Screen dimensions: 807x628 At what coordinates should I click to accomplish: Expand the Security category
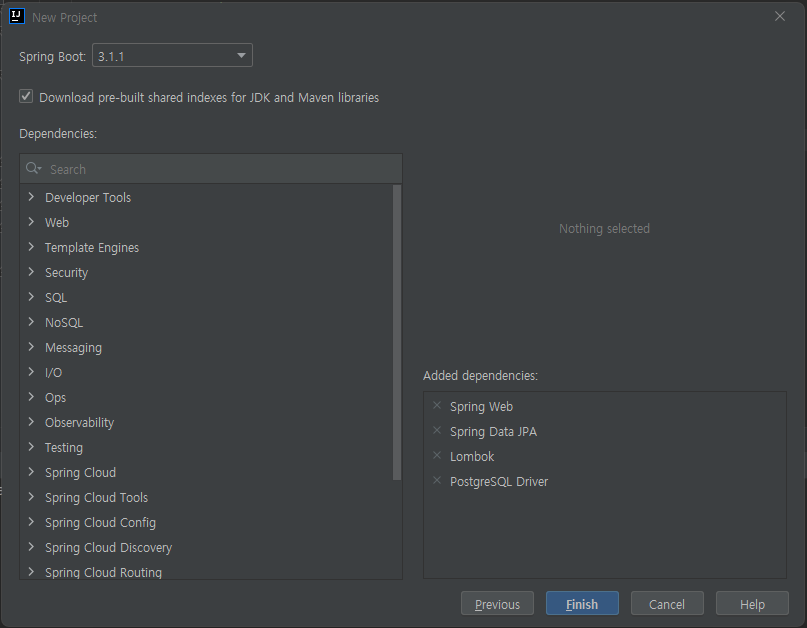tap(31, 272)
